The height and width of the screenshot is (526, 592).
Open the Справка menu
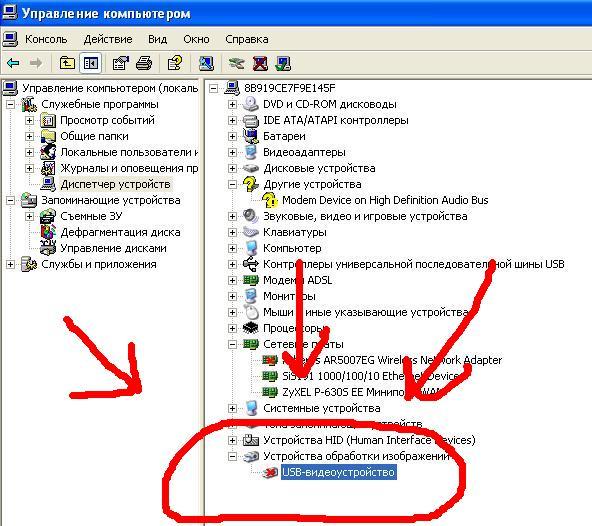pyautogui.click(x=247, y=39)
